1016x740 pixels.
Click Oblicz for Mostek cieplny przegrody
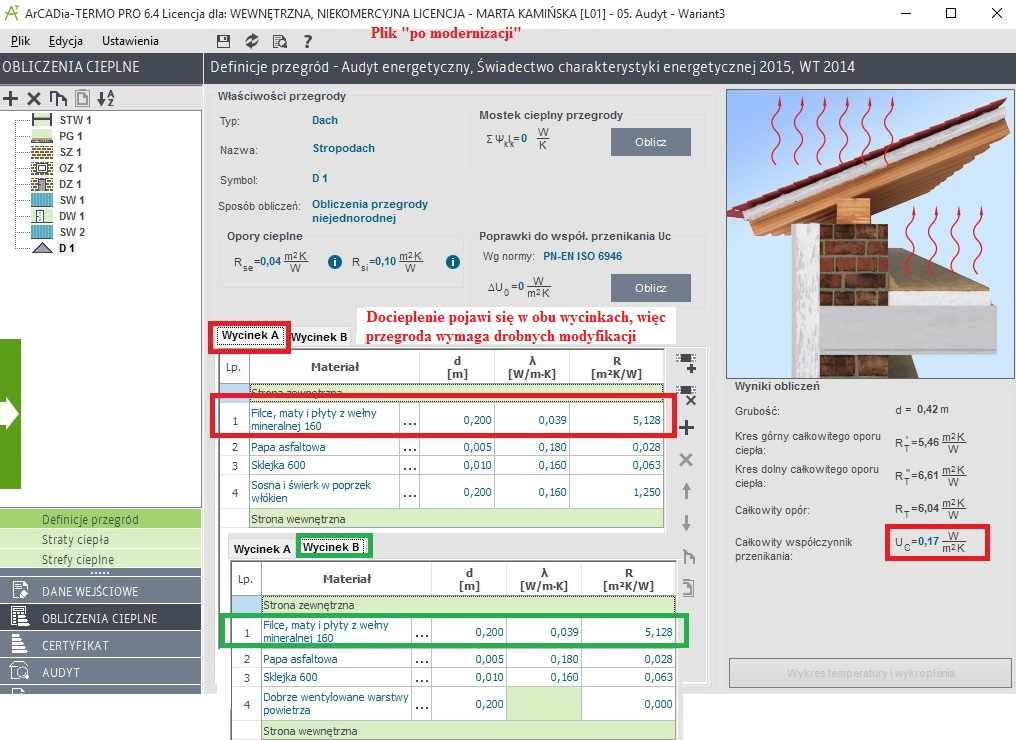651,142
